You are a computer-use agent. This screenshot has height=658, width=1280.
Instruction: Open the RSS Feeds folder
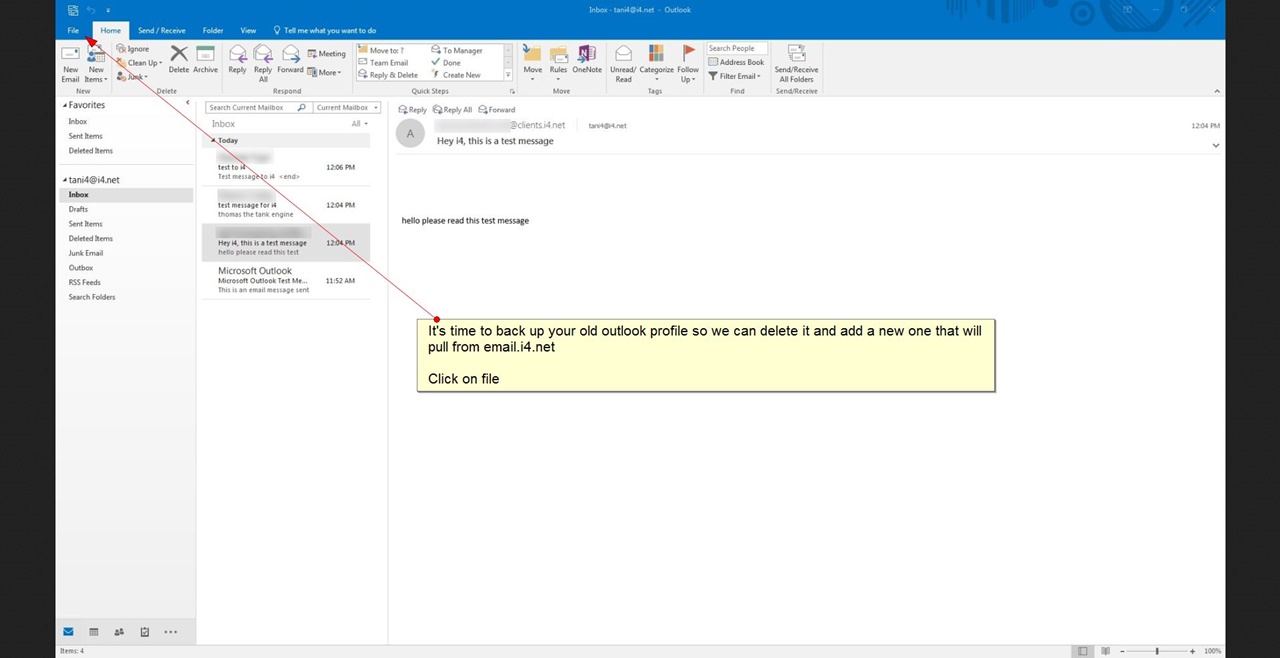85,282
